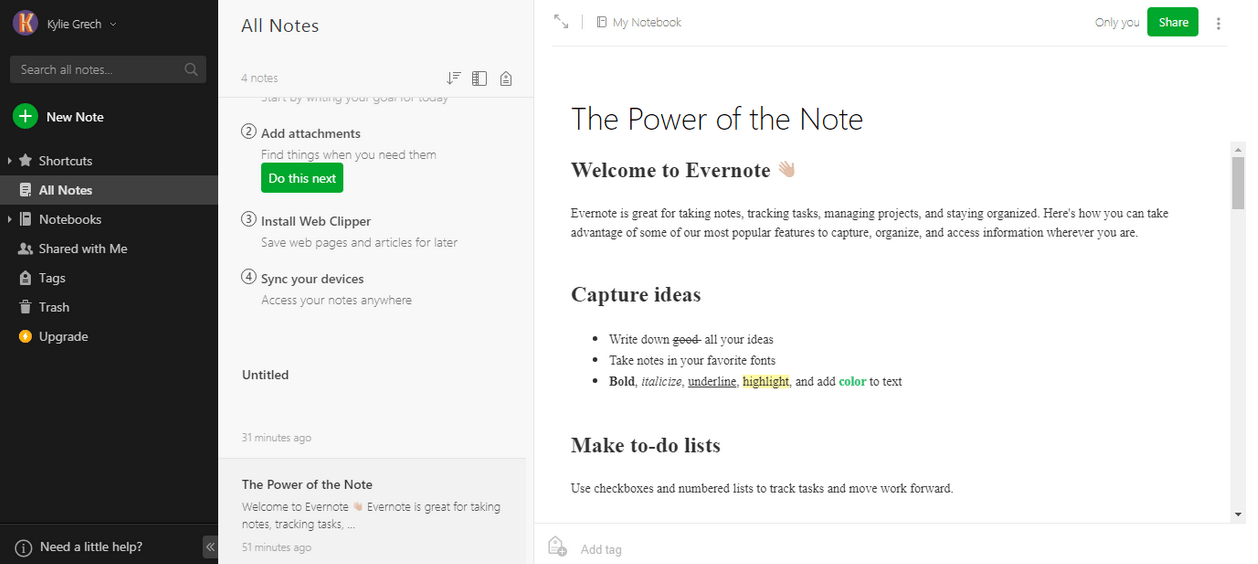Click the Capture ideas heading
Viewport: 1258px width, 564px height.
point(636,295)
